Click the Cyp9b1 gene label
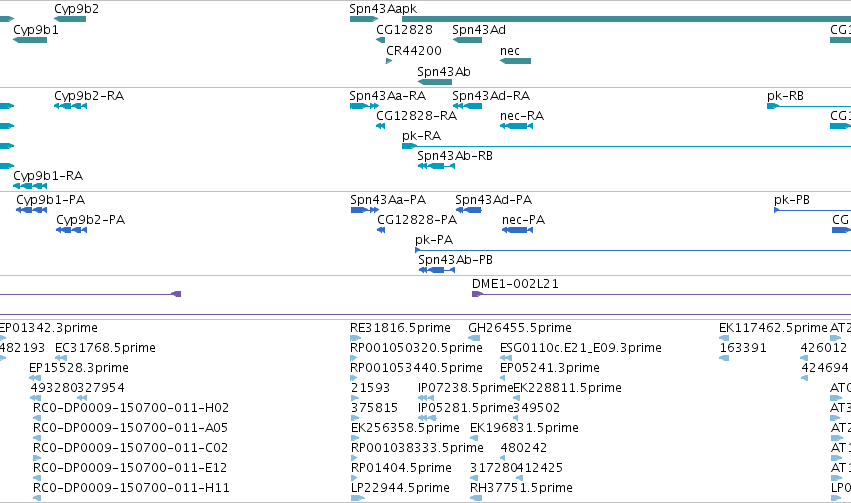 point(36,30)
